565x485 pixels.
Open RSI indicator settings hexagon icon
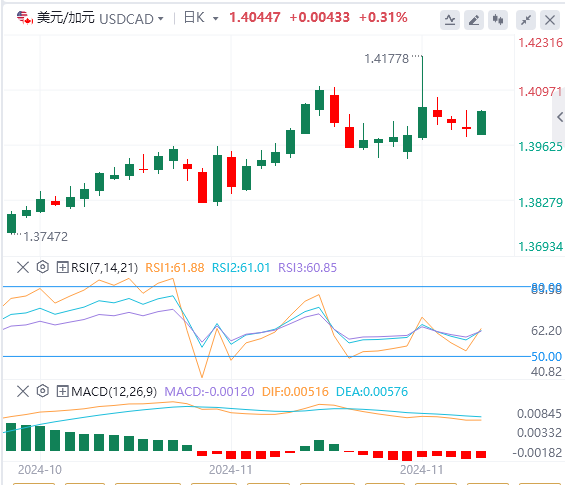[x=43, y=267]
